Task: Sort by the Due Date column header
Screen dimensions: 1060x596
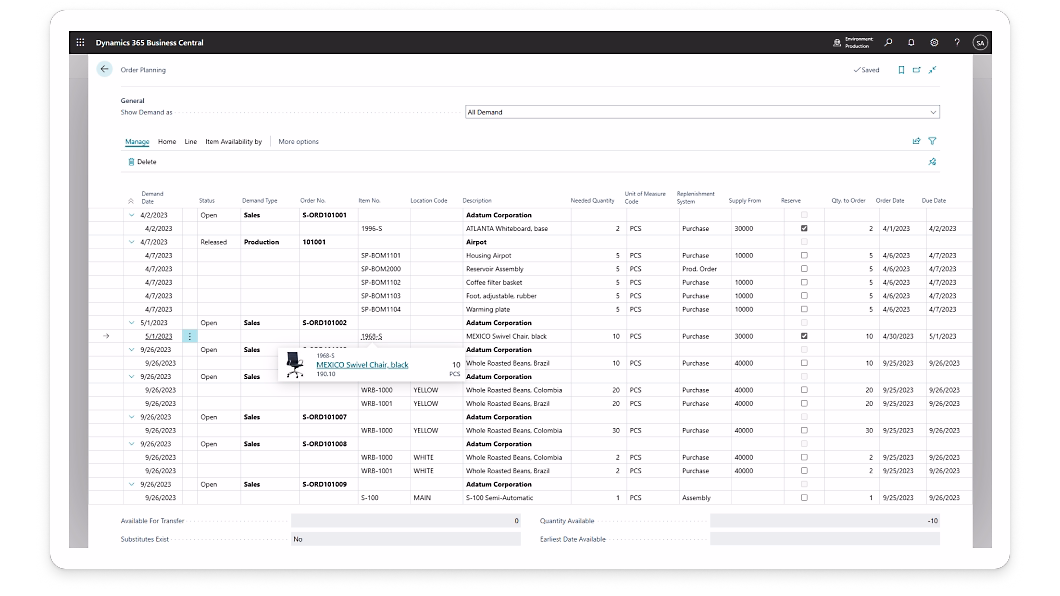Action: click(934, 201)
